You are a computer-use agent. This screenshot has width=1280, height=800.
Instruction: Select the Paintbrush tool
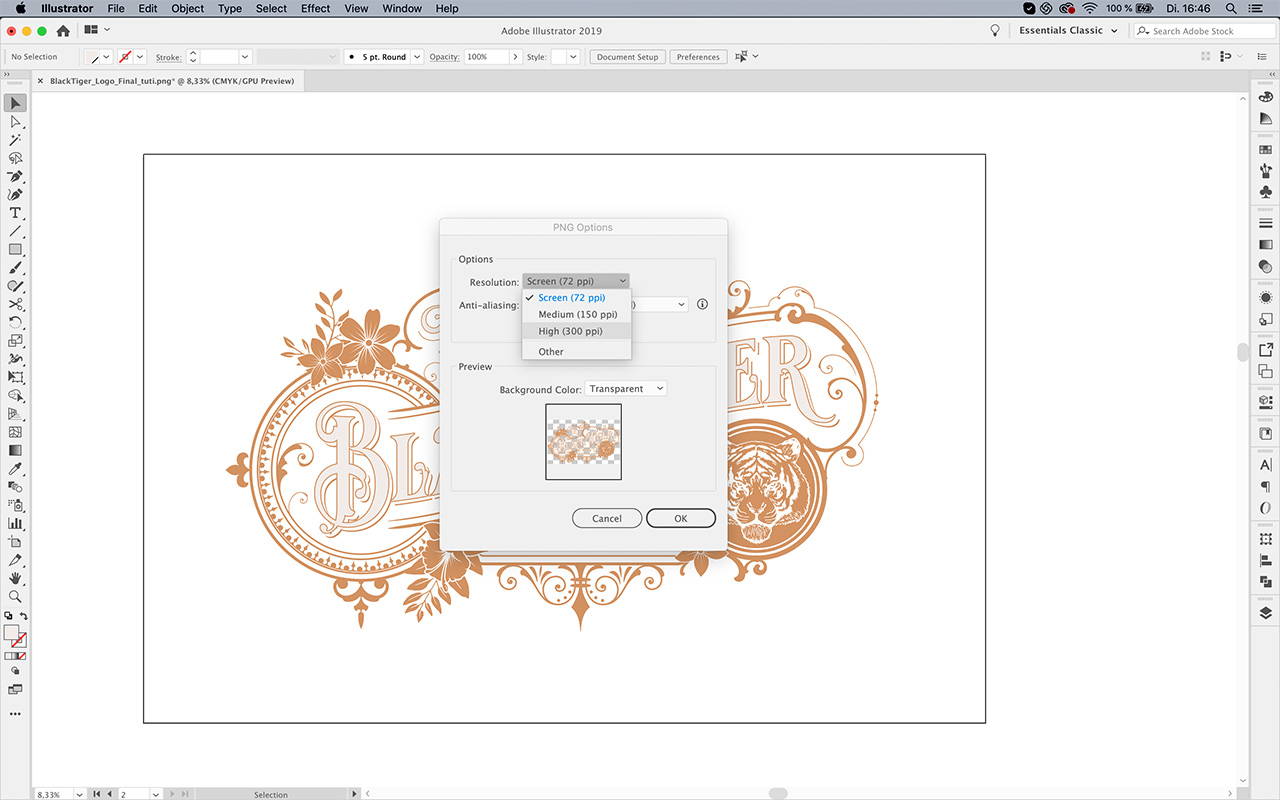click(x=15, y=268)
